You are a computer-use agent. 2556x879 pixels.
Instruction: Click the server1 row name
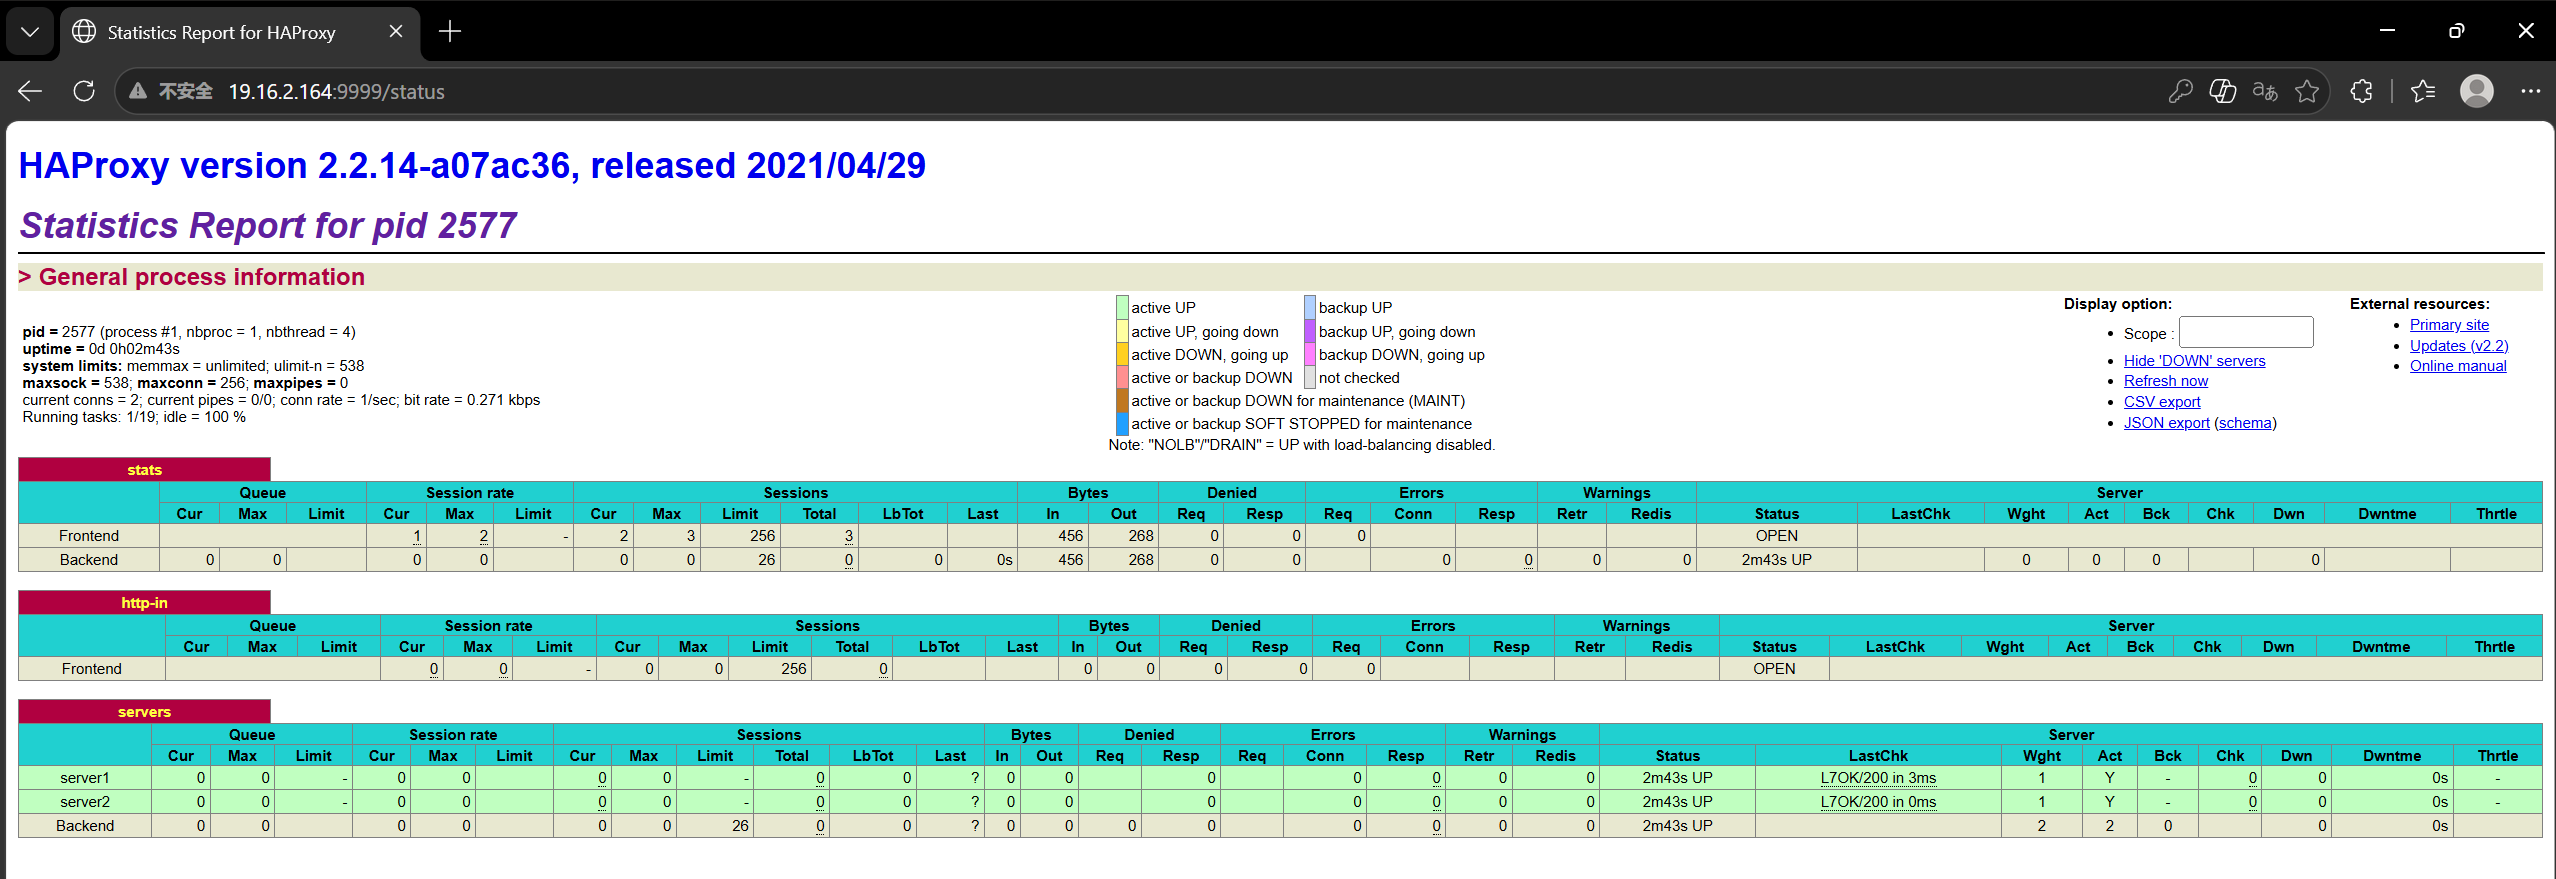click(x=85, y=778)
